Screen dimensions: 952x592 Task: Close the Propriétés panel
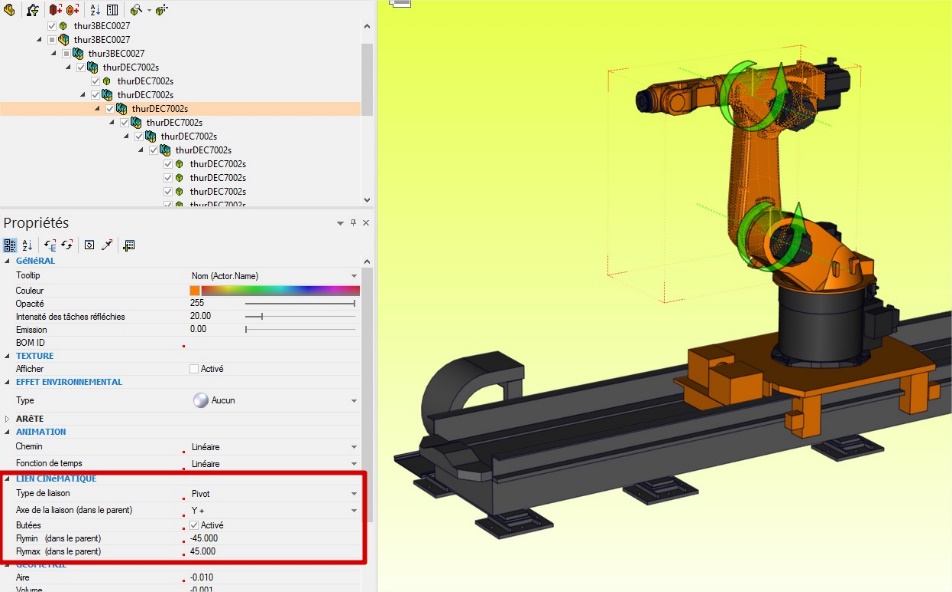(x=366, y=223)
